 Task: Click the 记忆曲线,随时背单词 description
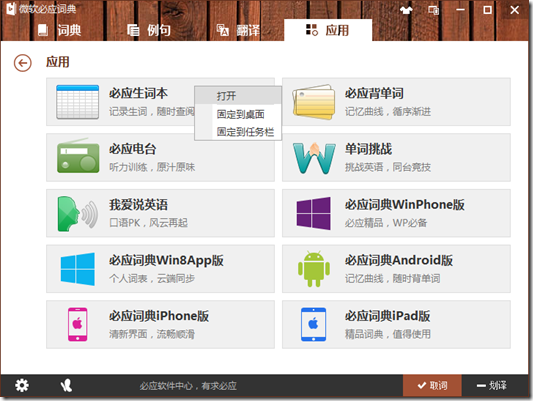pyautogui.click(x=393, y=278)
